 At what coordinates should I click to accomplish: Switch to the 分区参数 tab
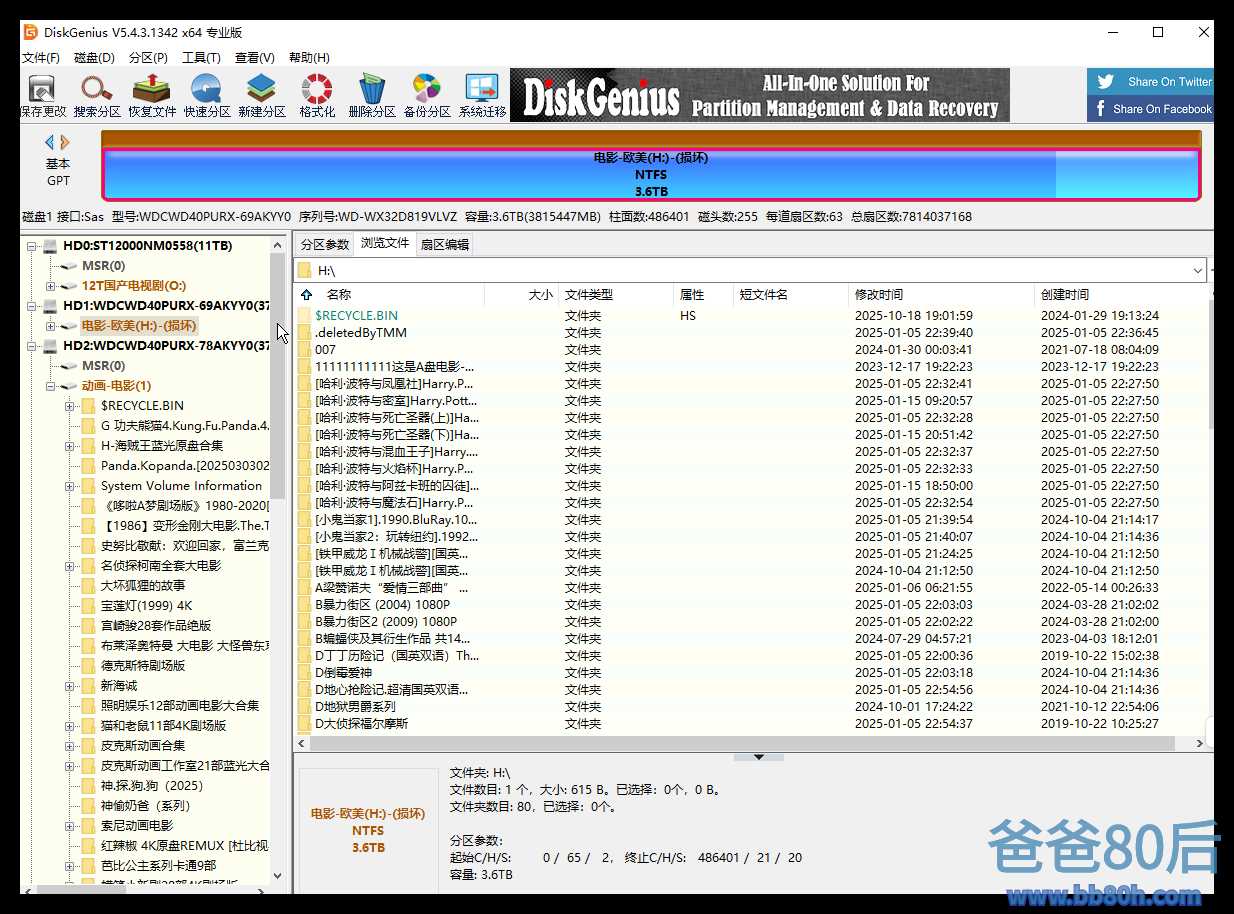pos(325,244)
